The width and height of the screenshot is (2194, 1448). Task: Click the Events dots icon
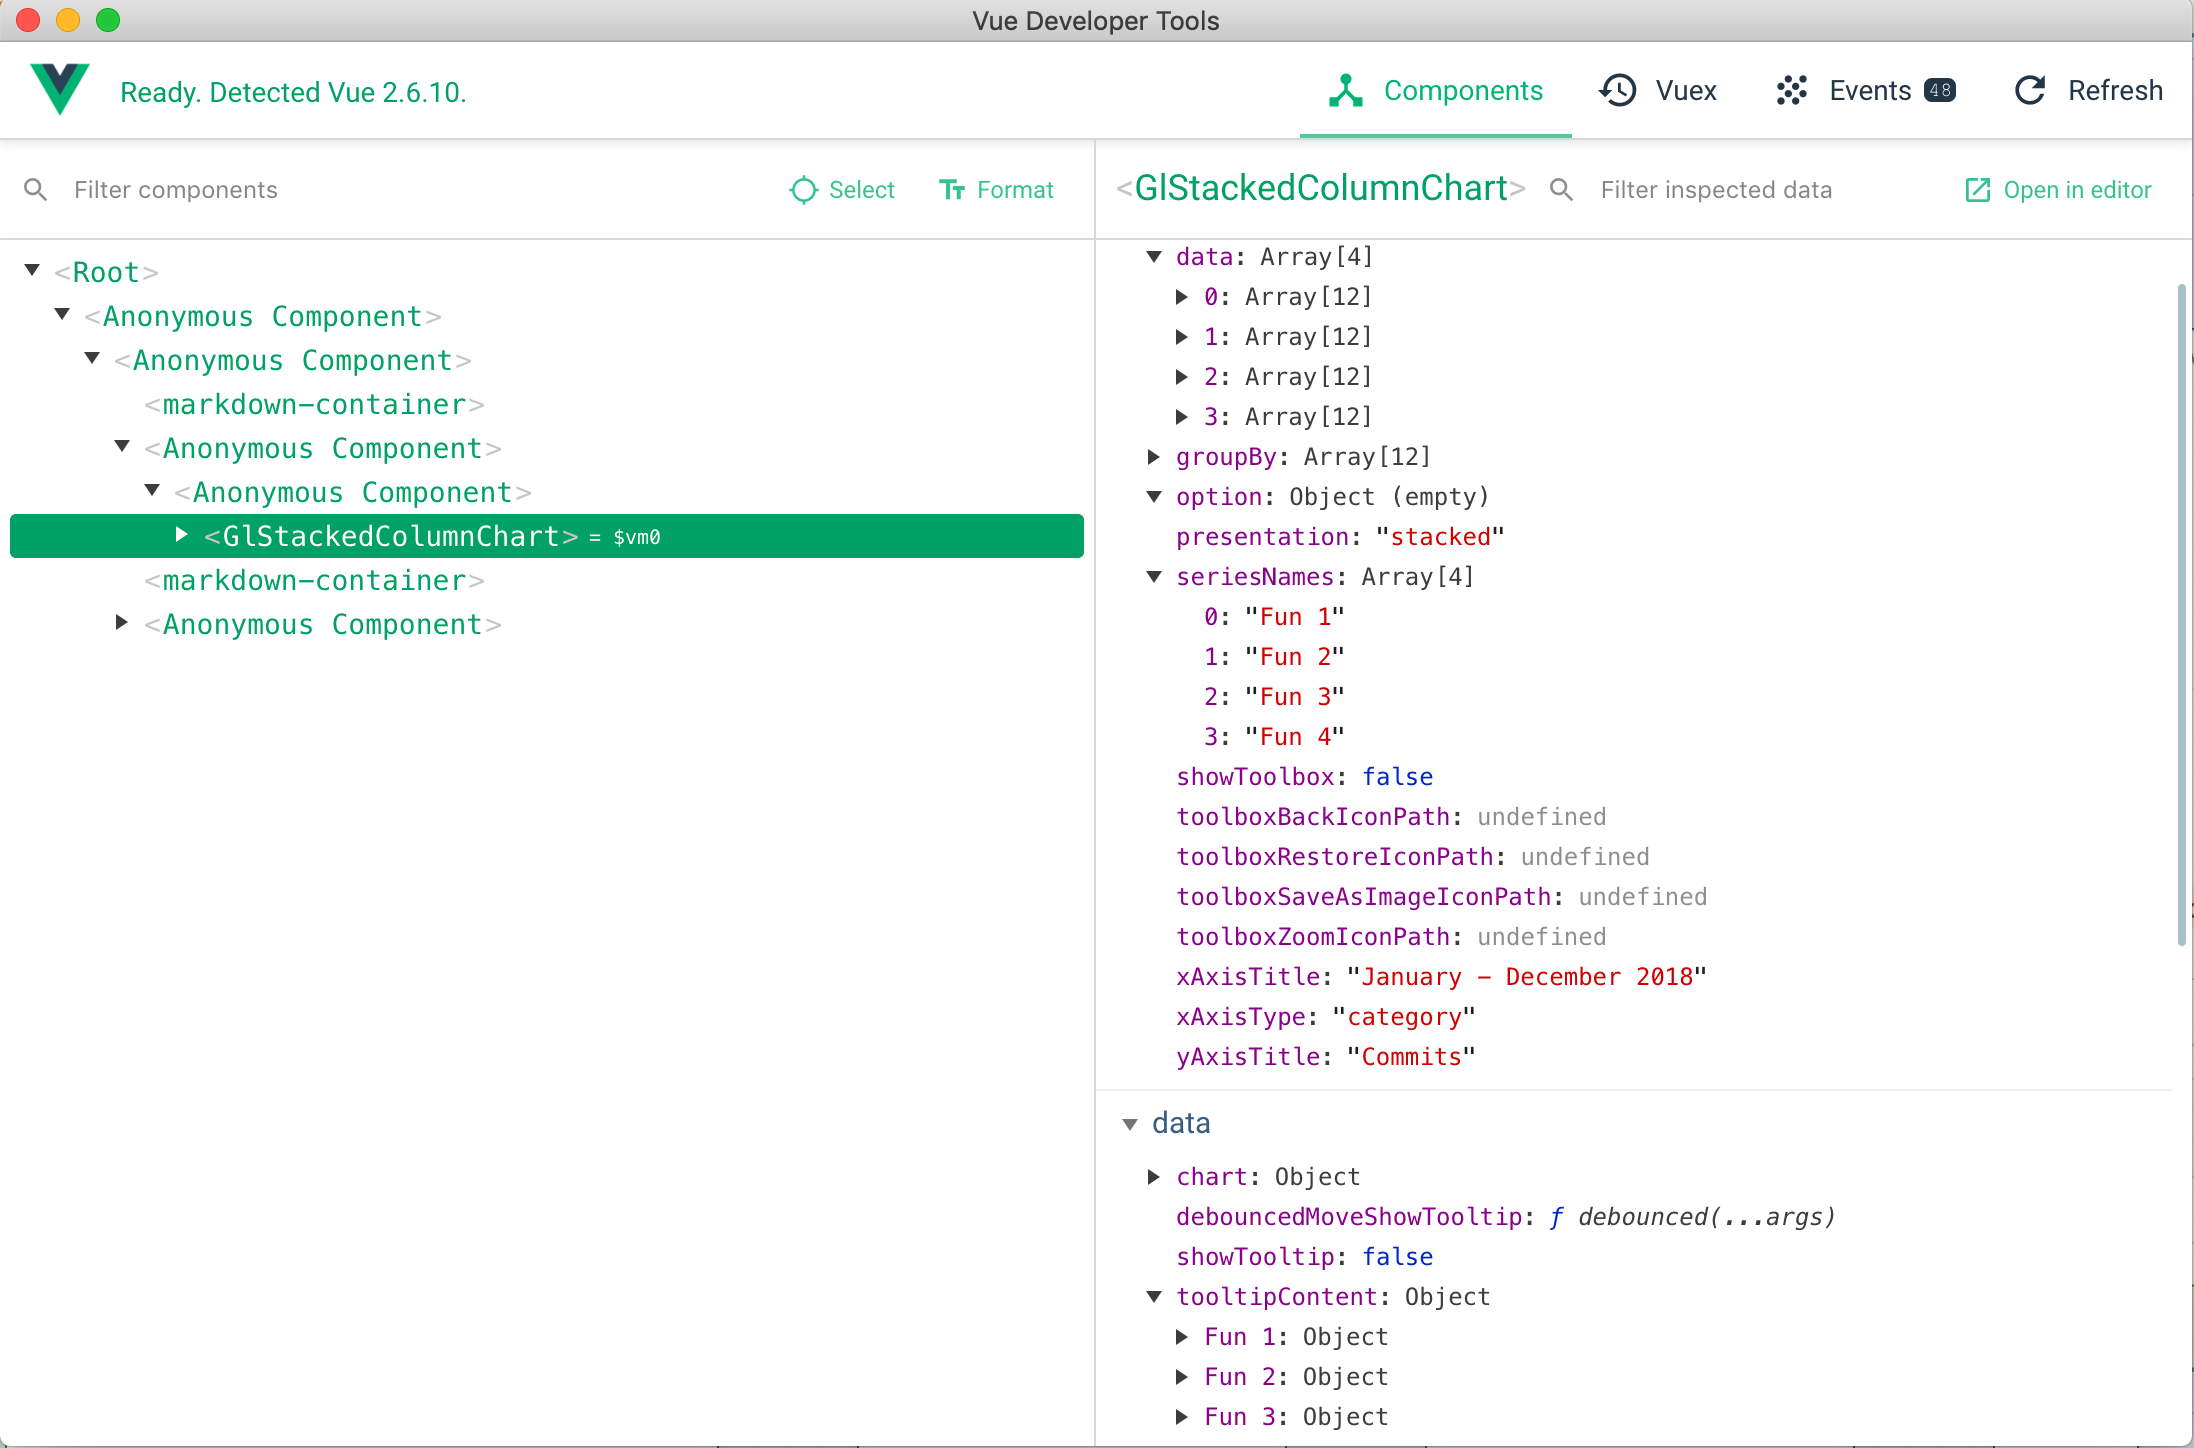coord(1792,91)
